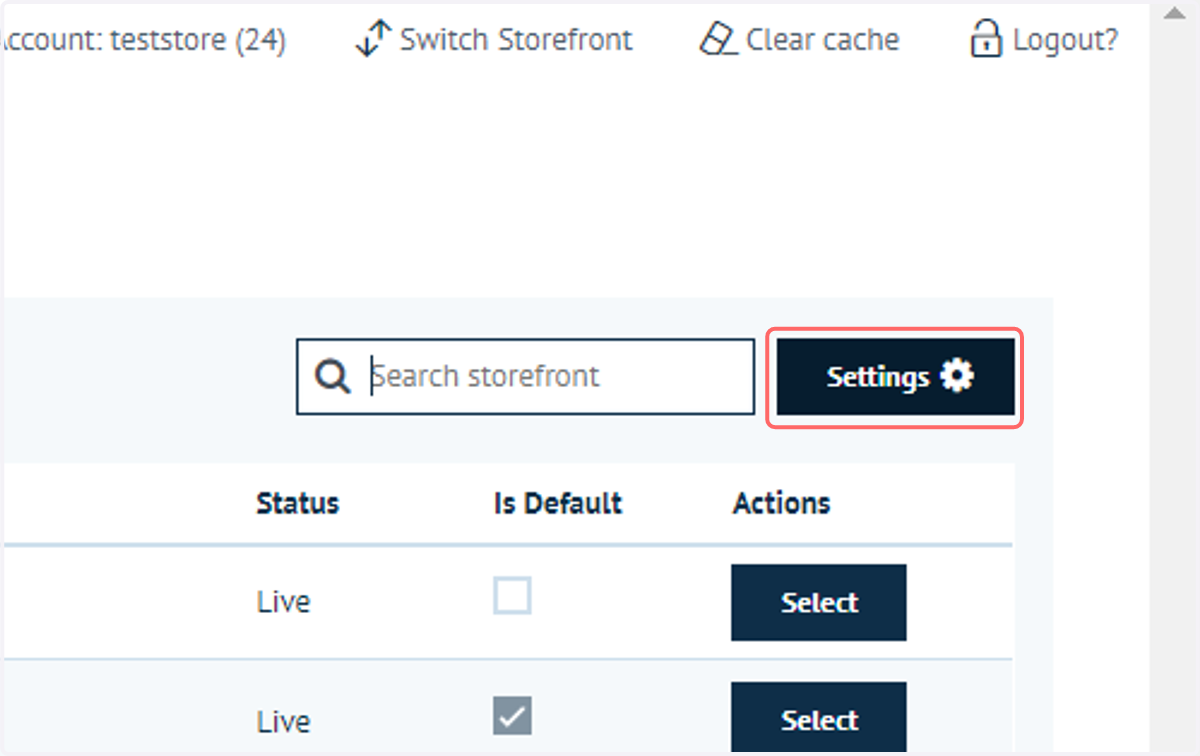Click Select button in second Live row
The height and width of the screenshot is (756, 1200).
click(819, 719)
